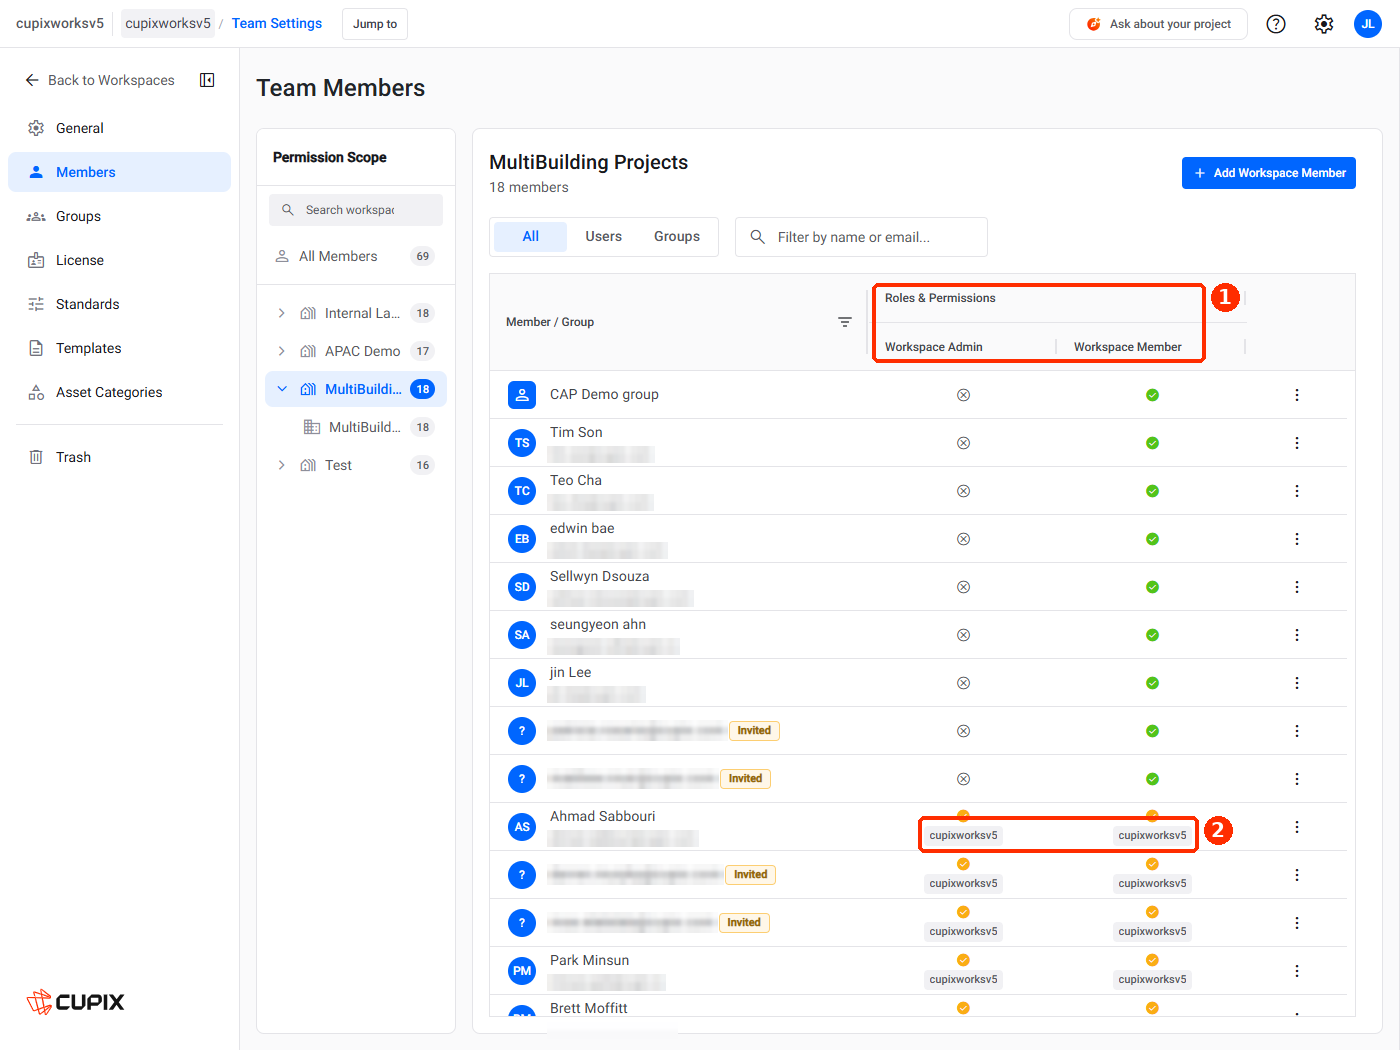
Task: Open the Jump to dropdown
Action: 375,24
